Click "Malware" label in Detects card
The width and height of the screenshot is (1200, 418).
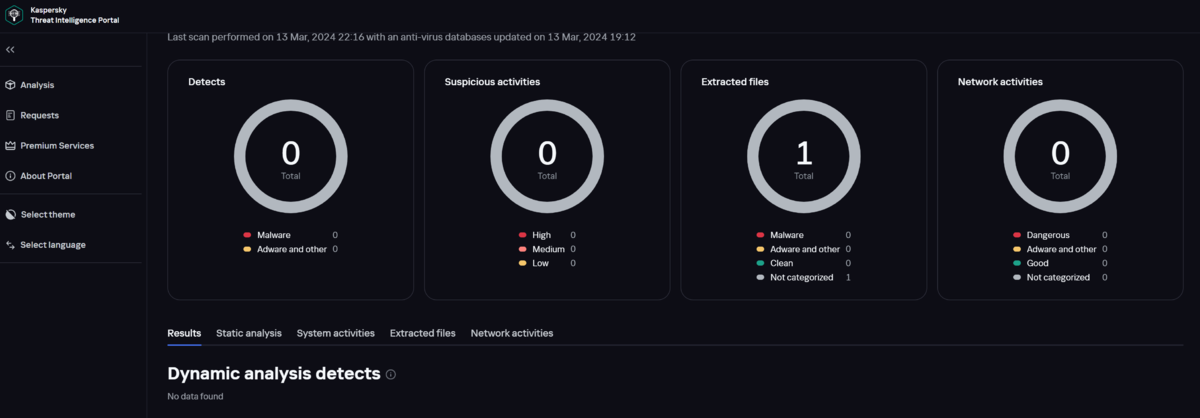pos(274,235)
